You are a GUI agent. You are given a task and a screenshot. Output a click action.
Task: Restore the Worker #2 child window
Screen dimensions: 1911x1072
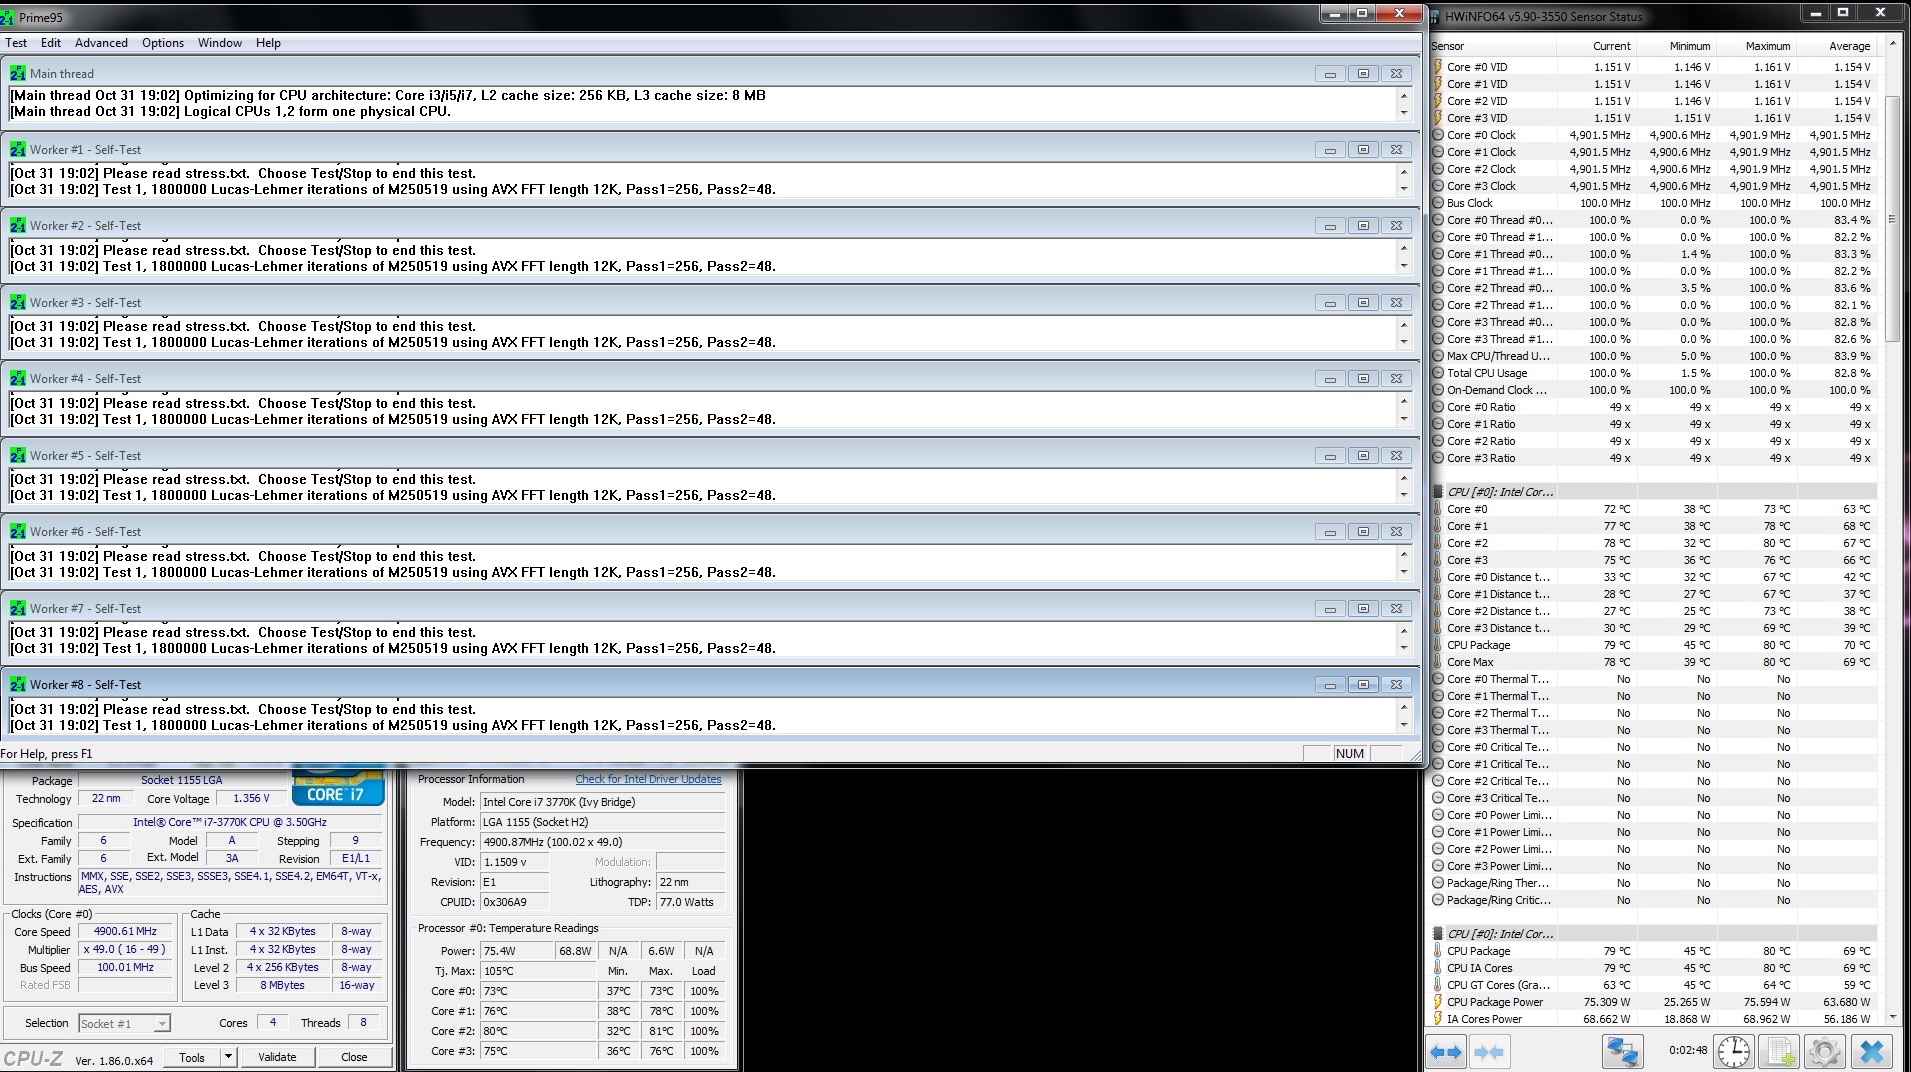(1363, 226)
